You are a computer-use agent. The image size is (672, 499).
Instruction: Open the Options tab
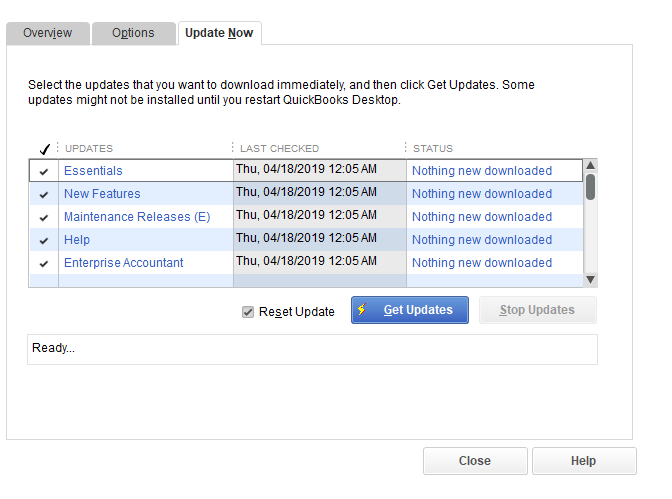133,33
